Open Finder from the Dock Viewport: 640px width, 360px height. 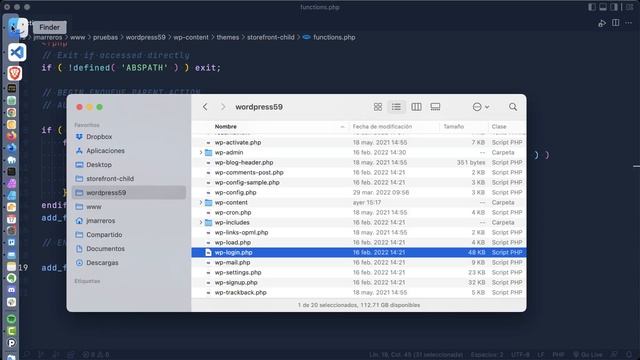click(x=17, y=28)
